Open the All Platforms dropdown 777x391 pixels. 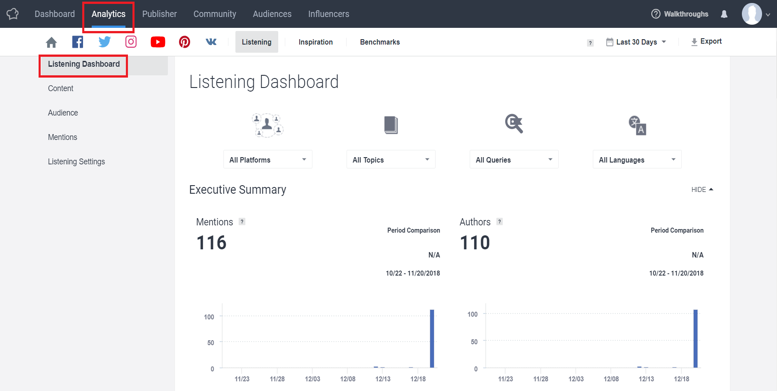pyautogui.click(x=268, y=160)
